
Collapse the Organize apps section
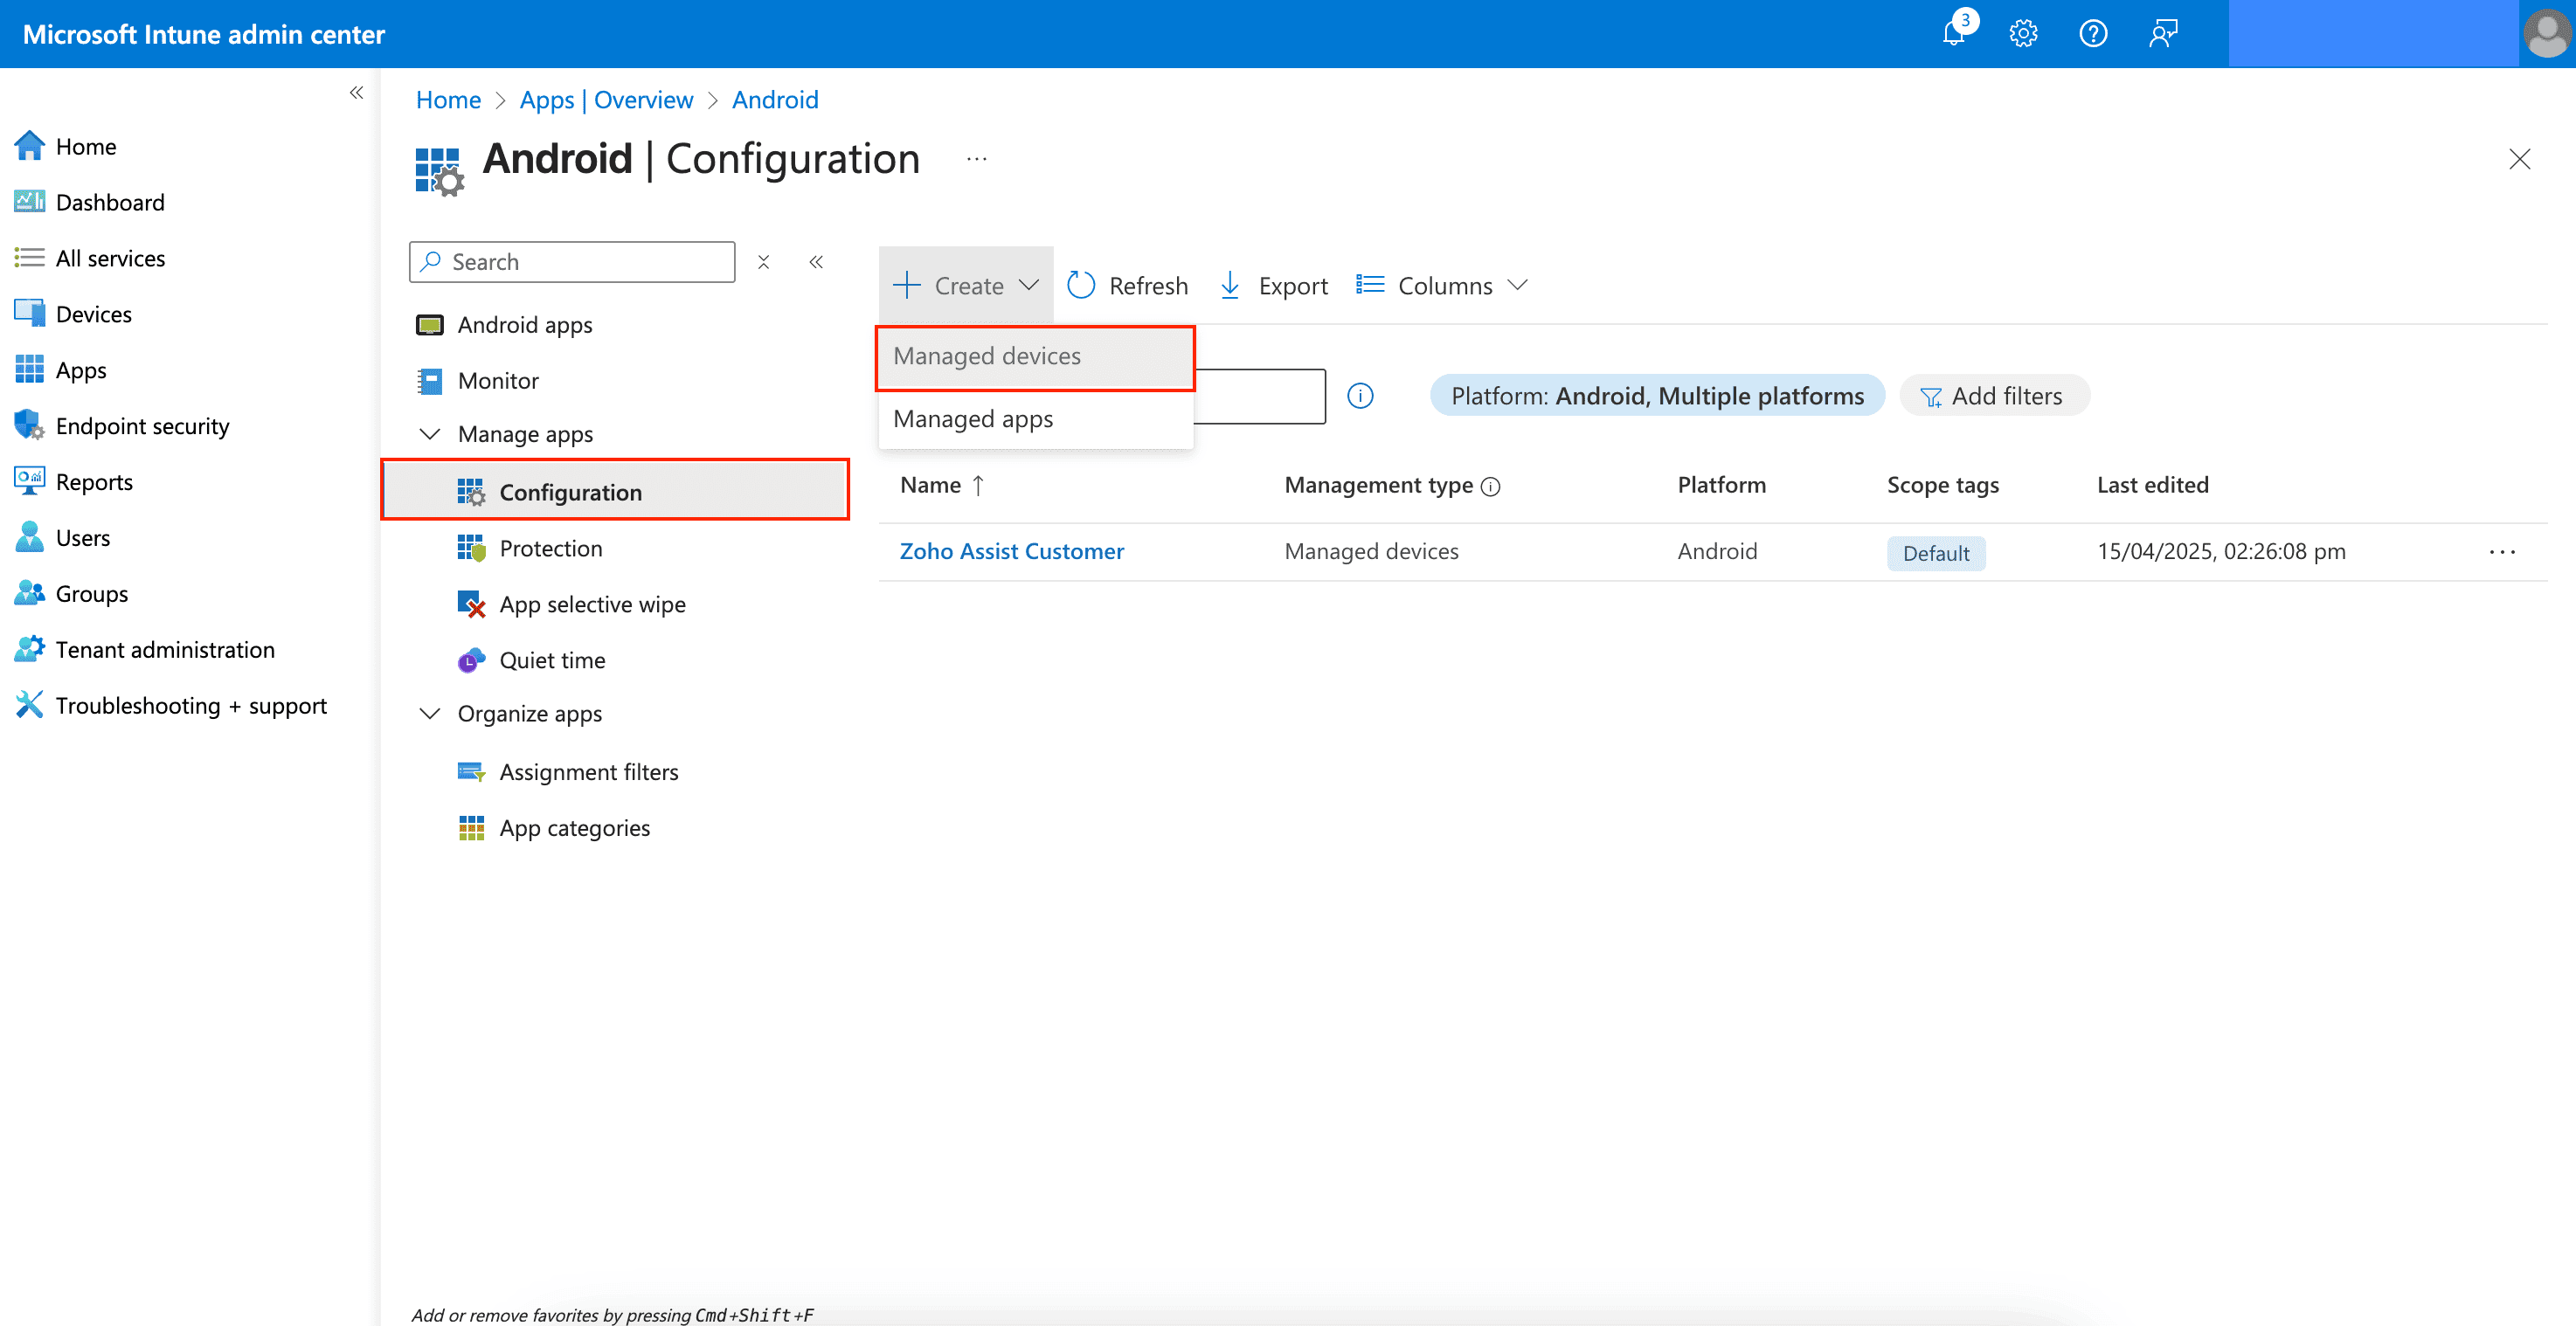tap(430, 714)
